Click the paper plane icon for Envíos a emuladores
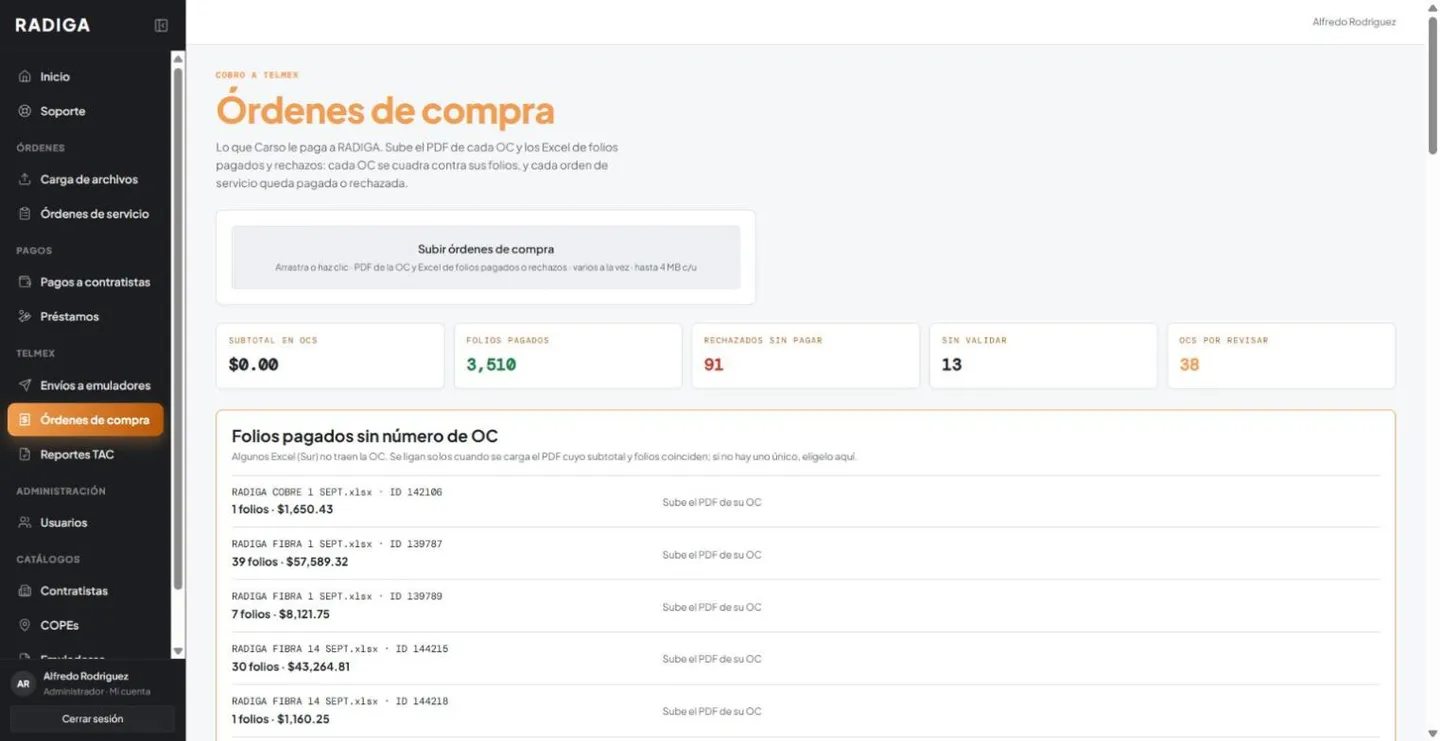 (x=25, y=385)
